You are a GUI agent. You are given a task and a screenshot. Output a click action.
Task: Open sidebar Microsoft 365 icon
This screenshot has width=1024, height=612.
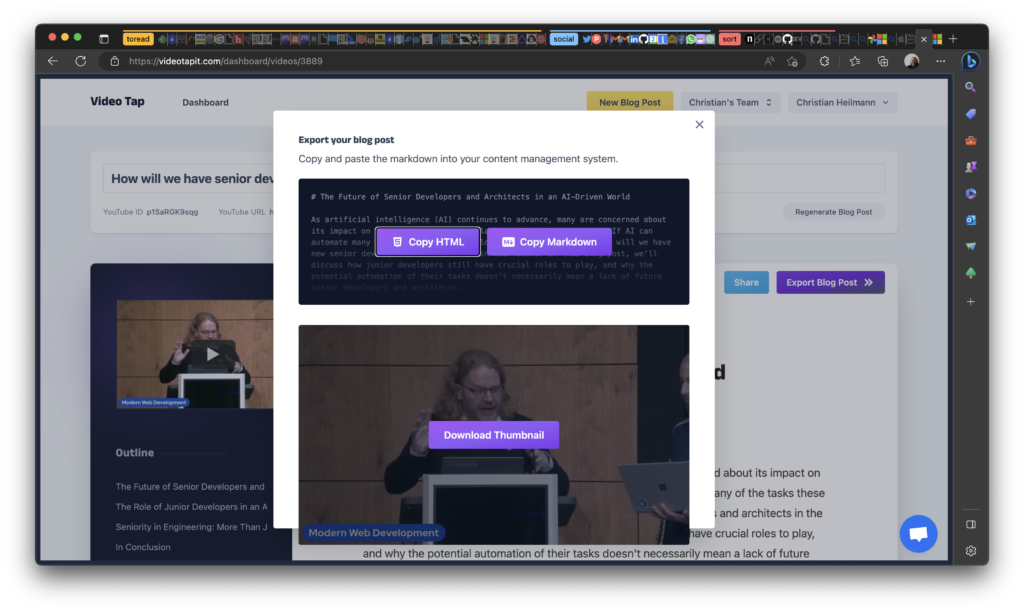tap(970, 193)
